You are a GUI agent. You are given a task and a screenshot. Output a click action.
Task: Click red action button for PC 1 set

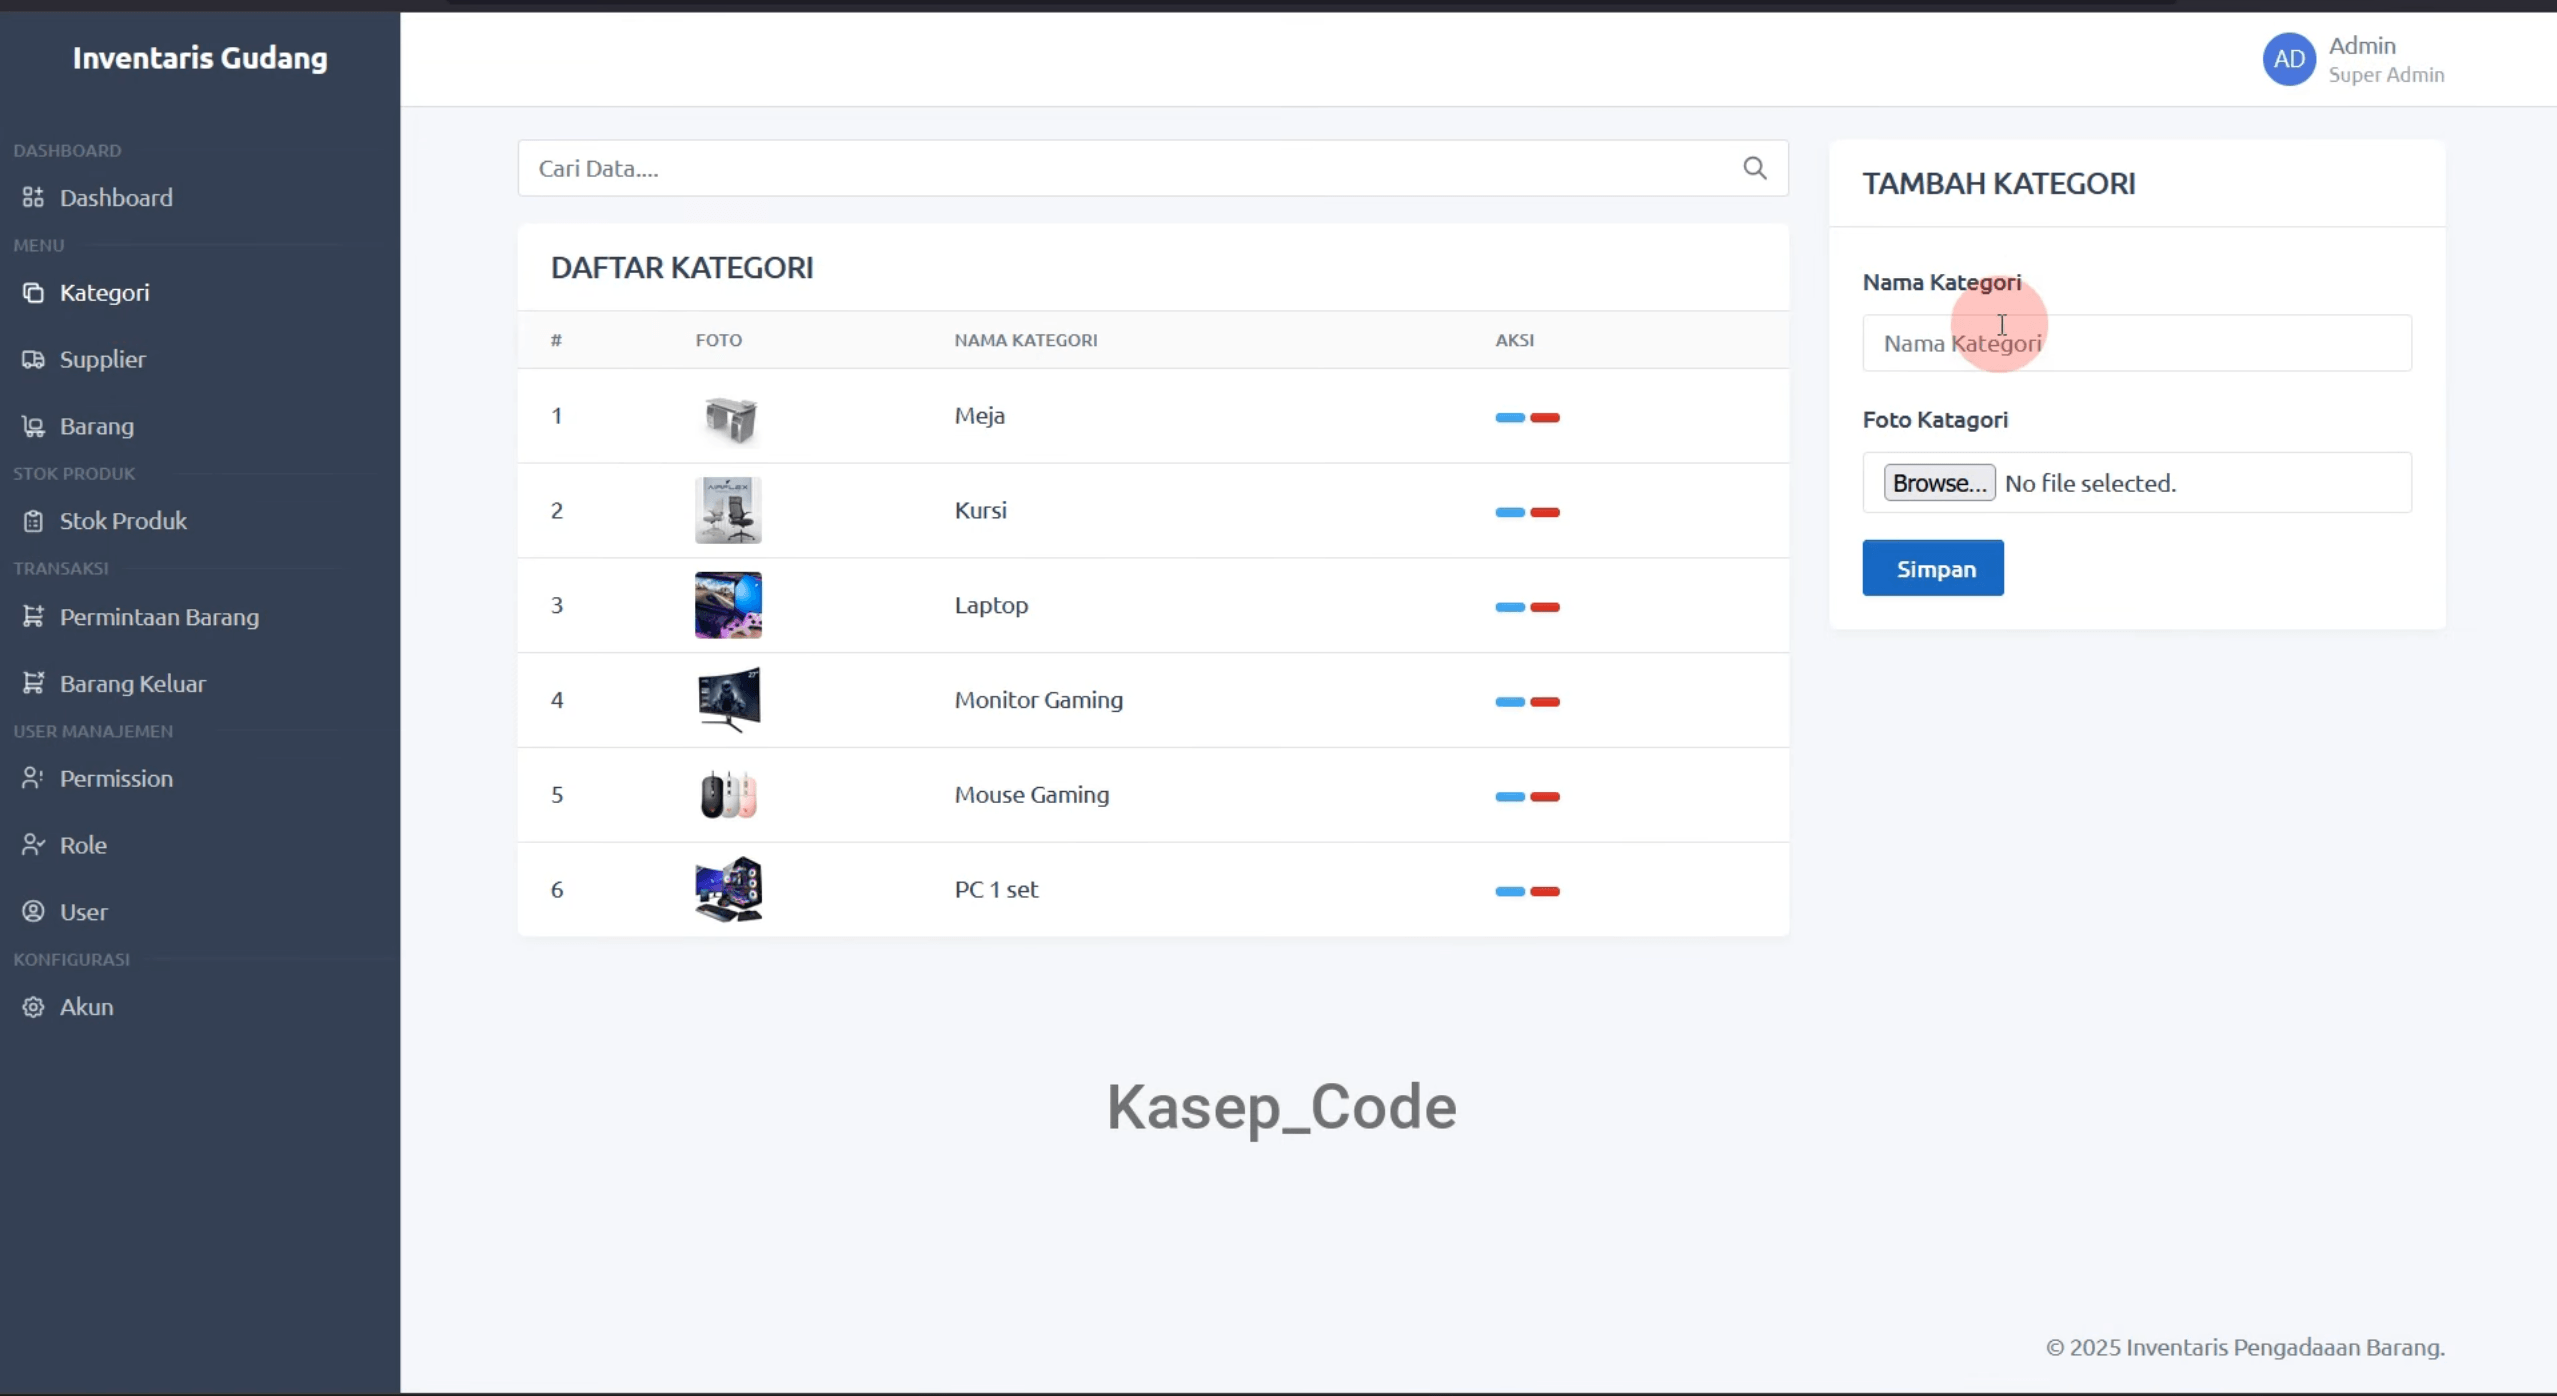click(1545, 891)
